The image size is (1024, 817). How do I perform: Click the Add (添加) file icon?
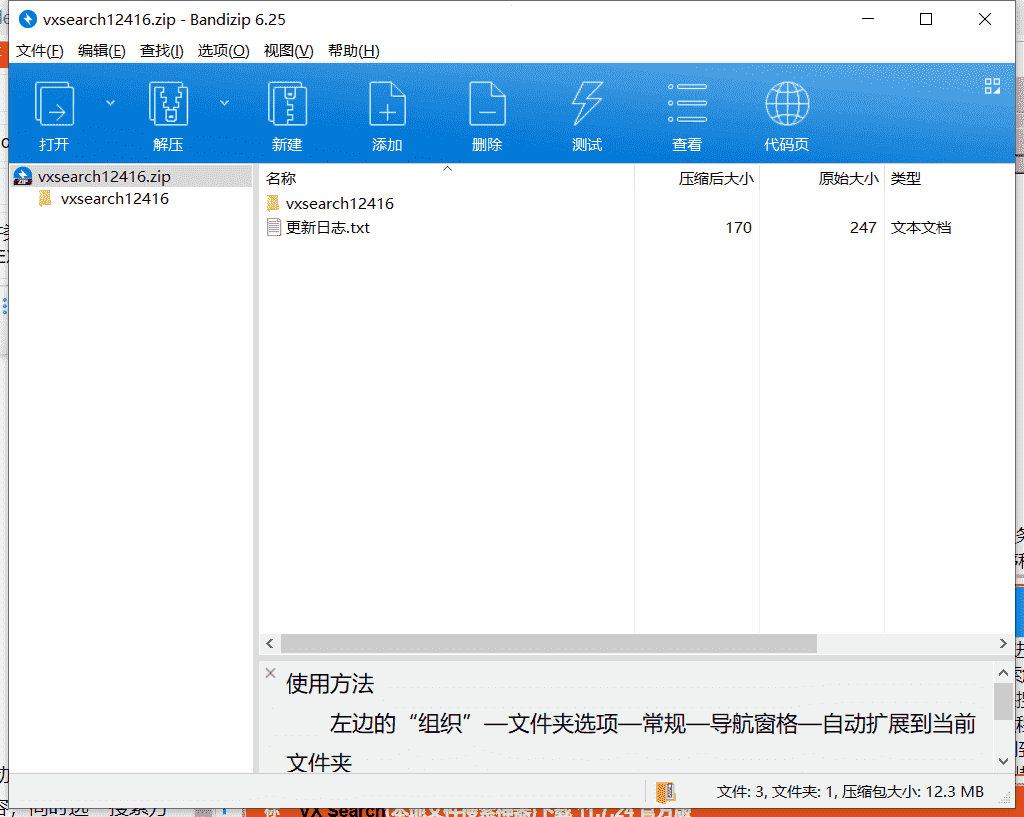point(387,103)
